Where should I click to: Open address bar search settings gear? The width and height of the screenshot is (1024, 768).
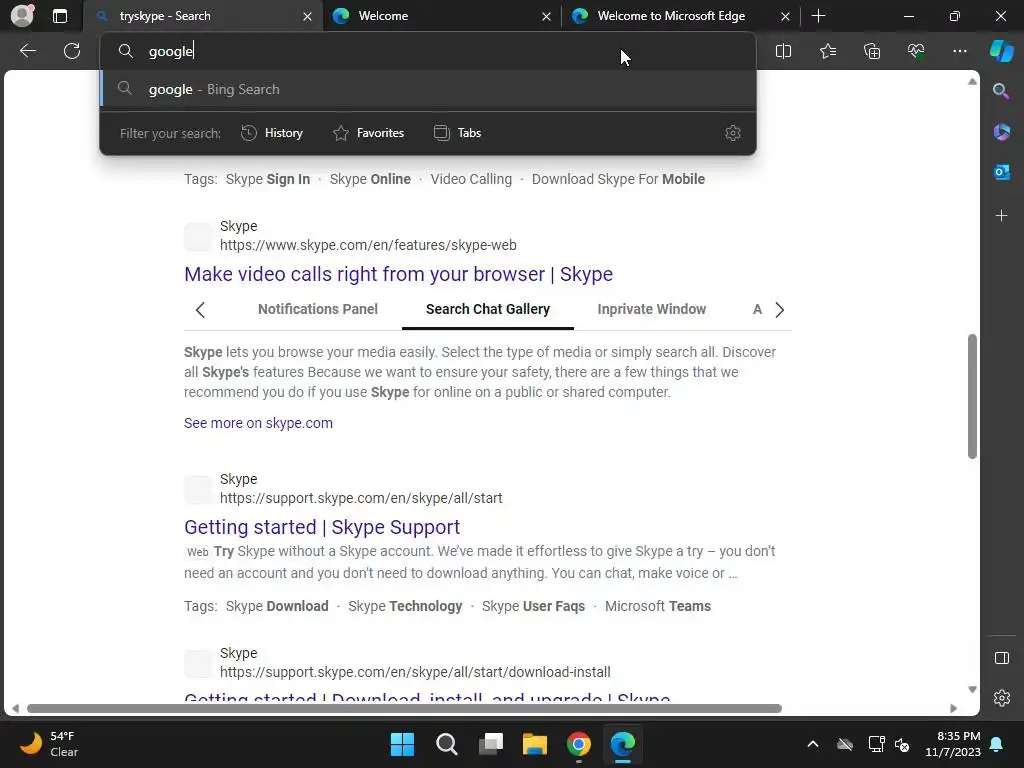point(733,133)
